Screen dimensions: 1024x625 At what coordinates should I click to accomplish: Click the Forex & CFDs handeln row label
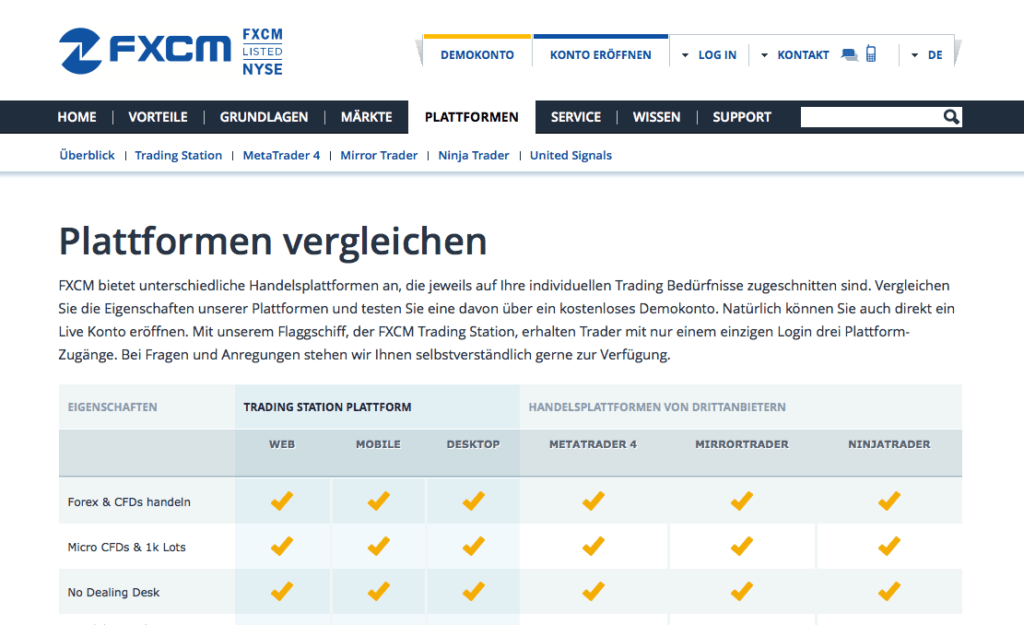click(x=129, y=502)
